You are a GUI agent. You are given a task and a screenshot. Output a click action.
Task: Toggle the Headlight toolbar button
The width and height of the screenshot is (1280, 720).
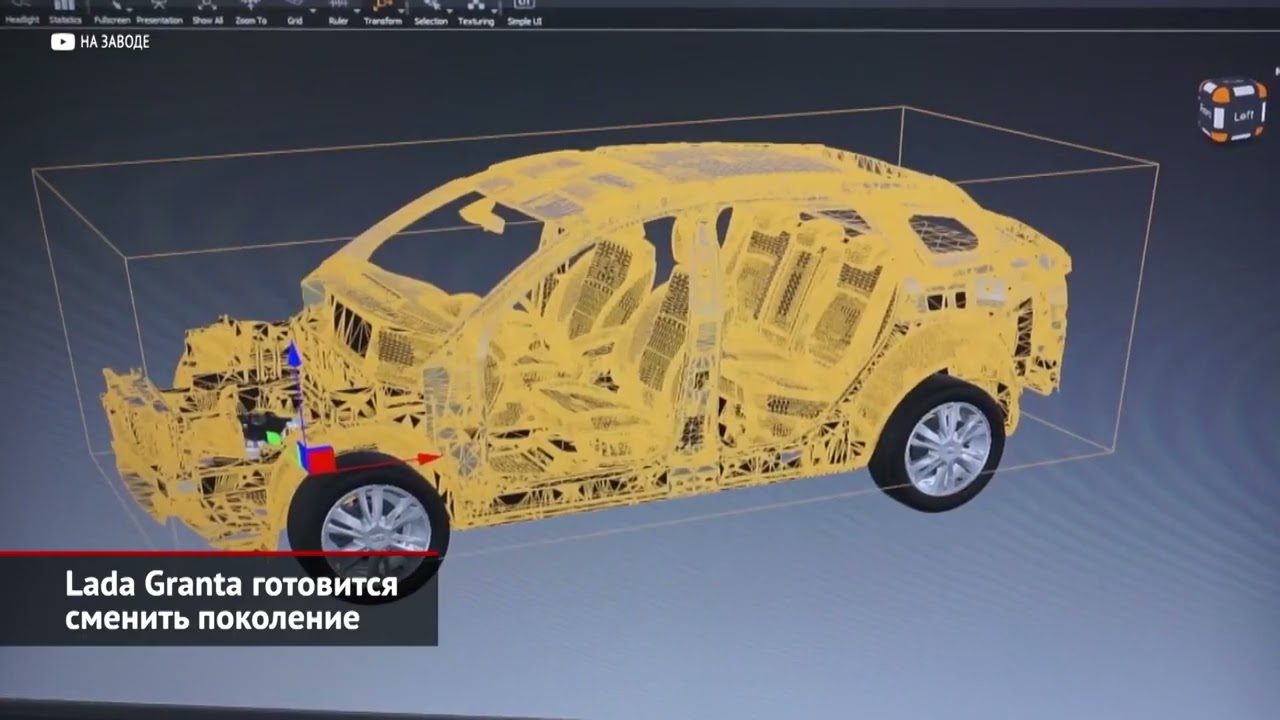pos(22,12)
